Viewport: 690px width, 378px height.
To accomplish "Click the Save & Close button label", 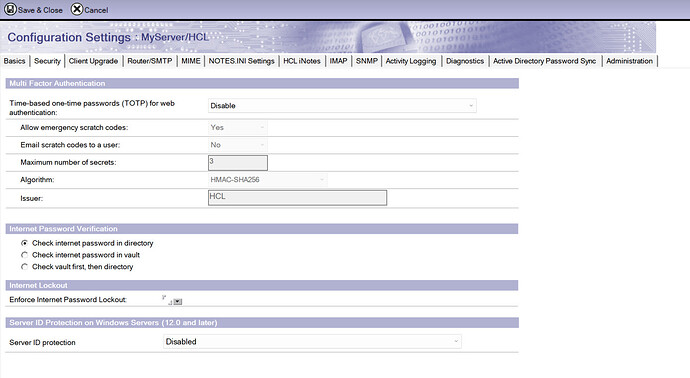I will [x=40, y=10].
